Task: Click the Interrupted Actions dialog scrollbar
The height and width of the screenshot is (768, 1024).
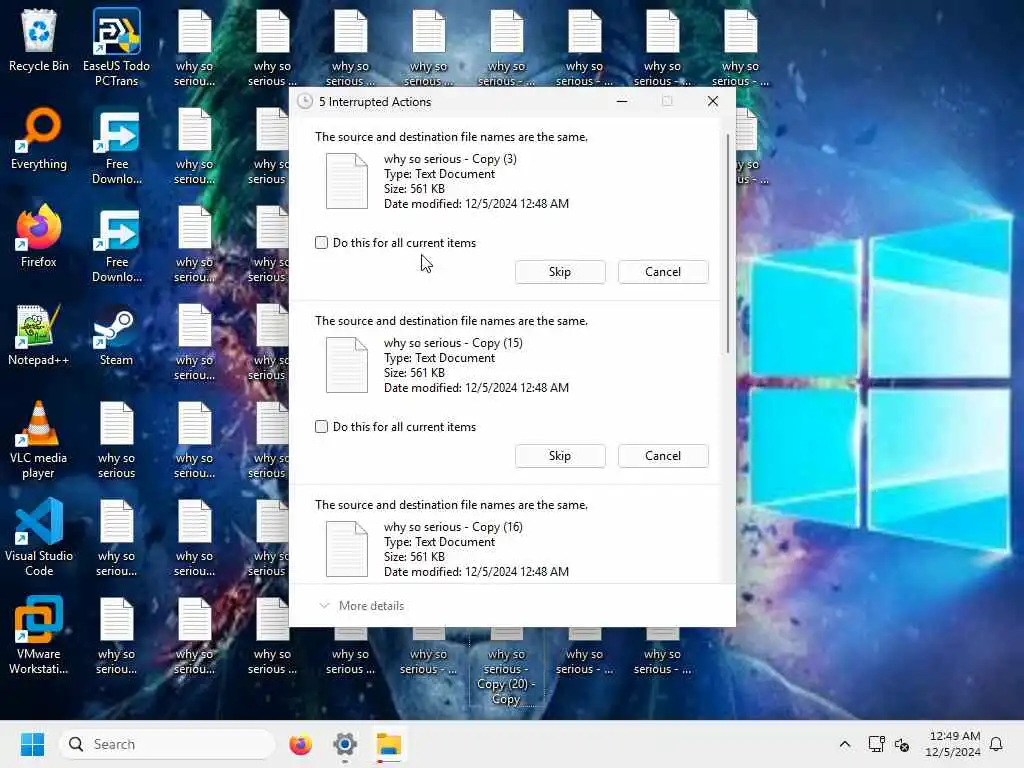Action: point(728,245)
